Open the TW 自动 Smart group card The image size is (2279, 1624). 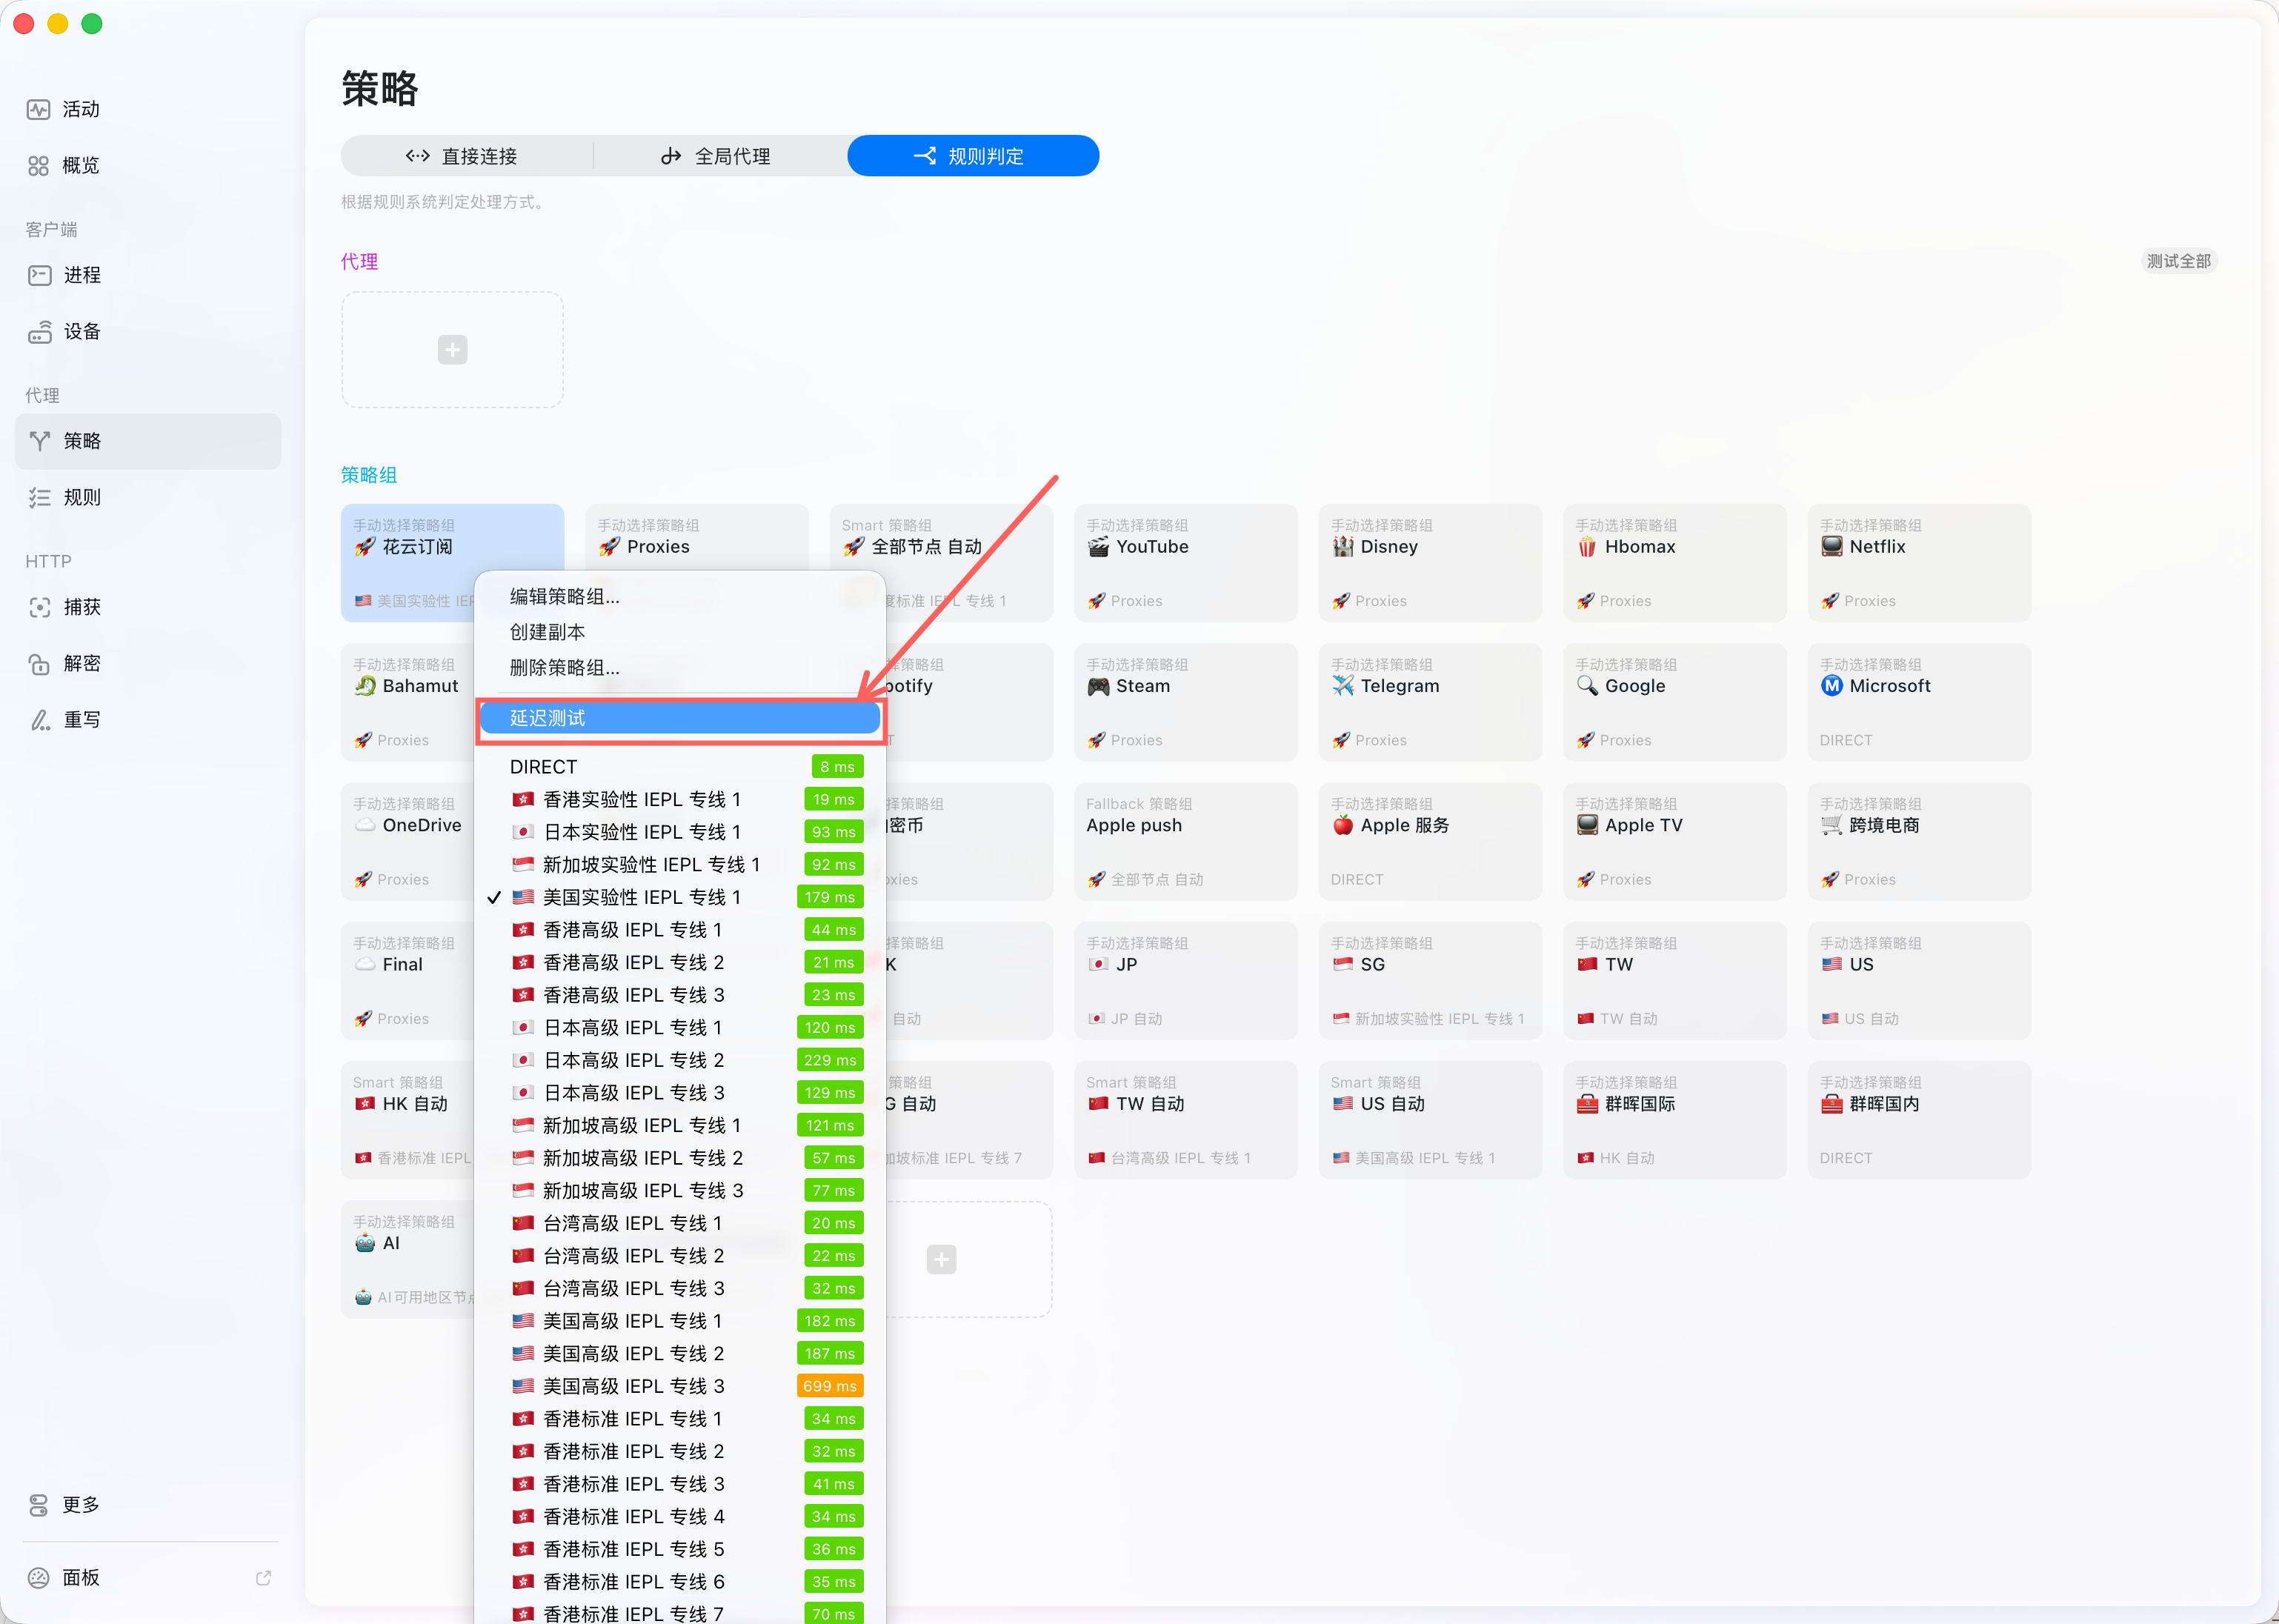(x=1186, y=1120)
